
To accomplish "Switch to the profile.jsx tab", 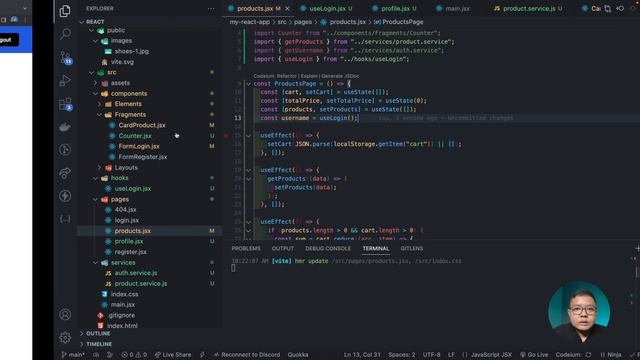I will [x=394, y=9].
